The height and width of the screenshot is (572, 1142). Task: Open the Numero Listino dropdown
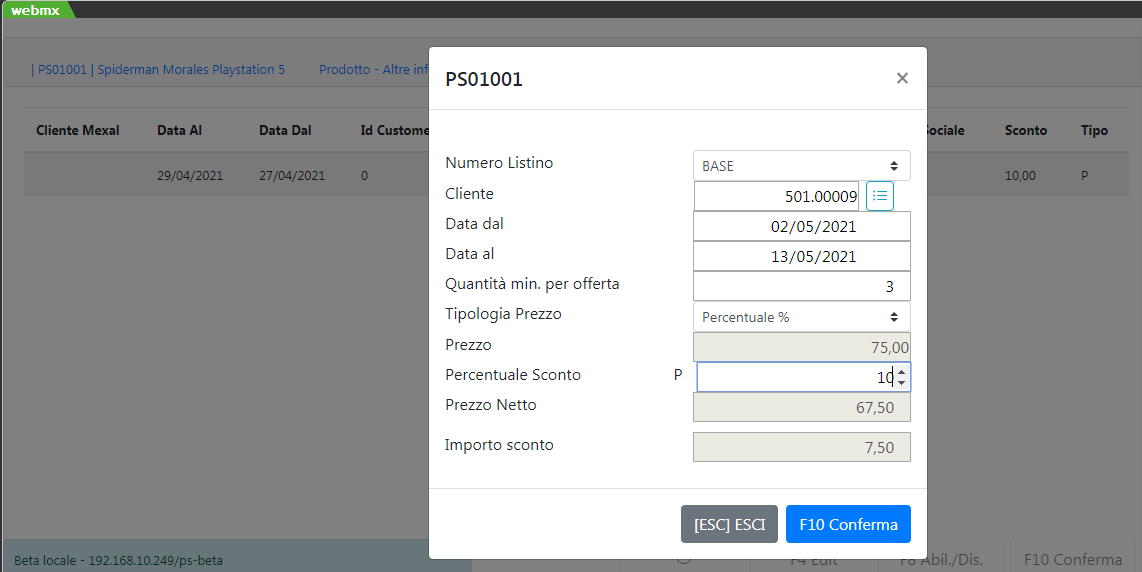click(801, 166)
